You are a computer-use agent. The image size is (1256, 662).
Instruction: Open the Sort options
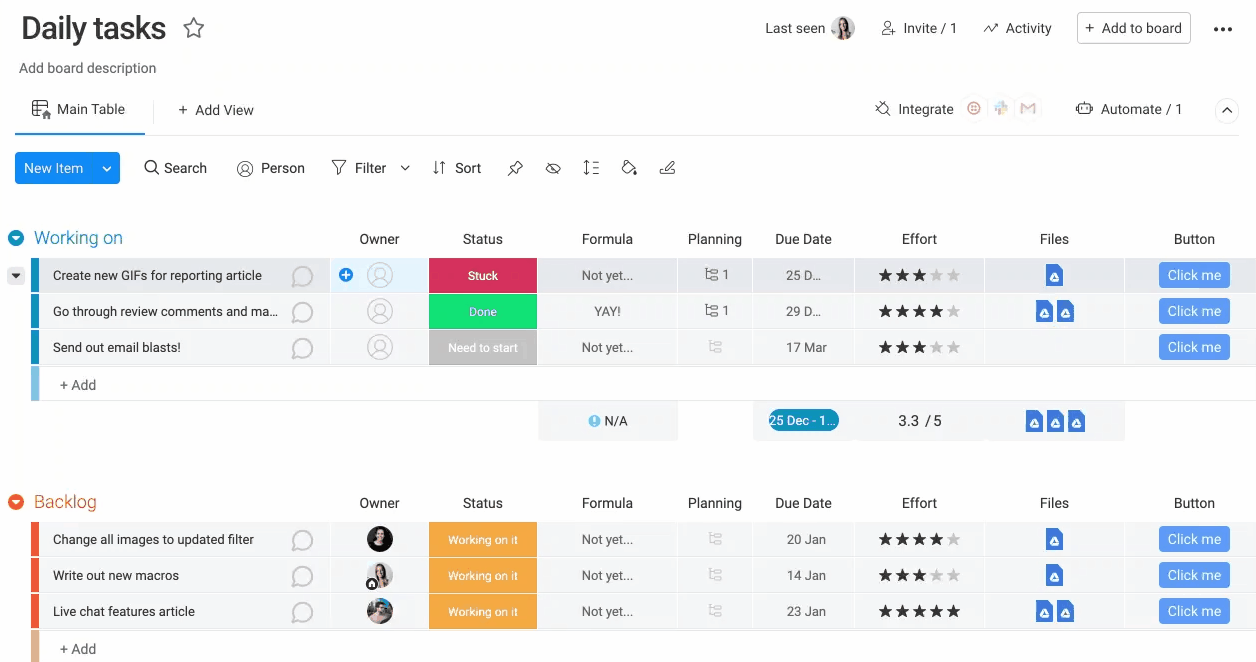456,168
